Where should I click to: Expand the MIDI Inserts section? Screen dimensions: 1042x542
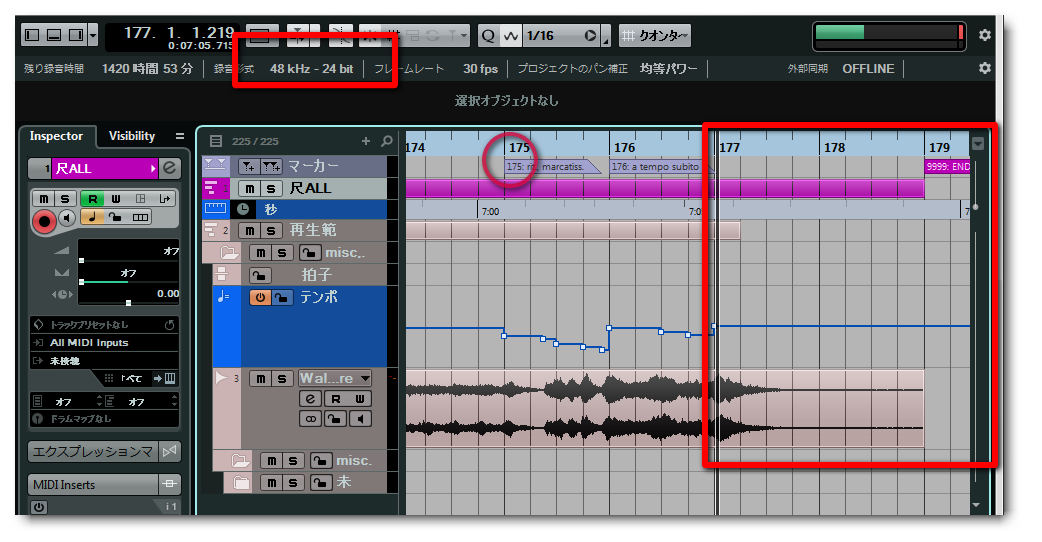click(x=93, y=484)
